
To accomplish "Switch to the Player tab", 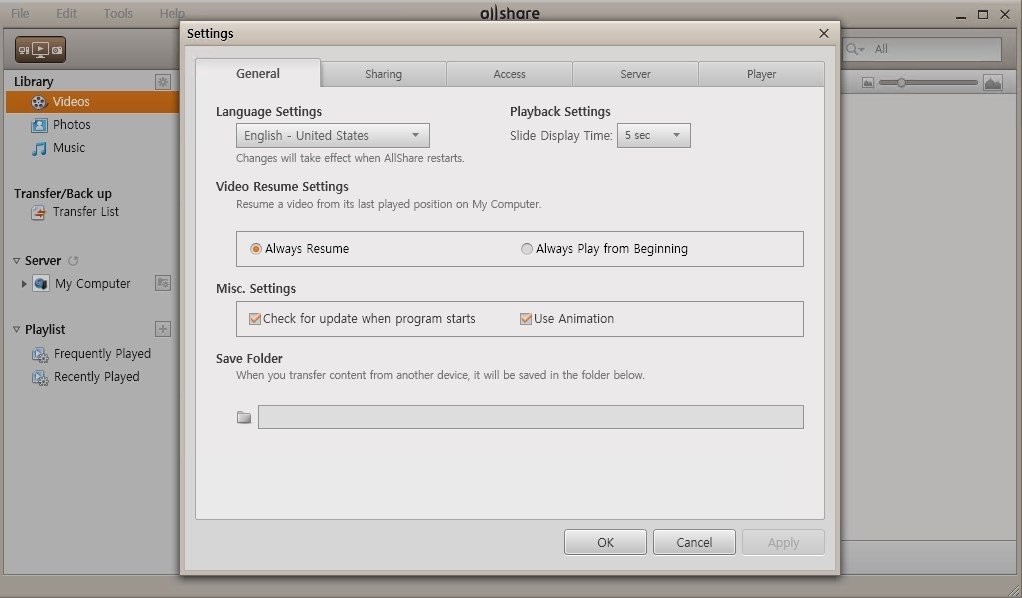I will pyautogui.click(x=761, y=74).
